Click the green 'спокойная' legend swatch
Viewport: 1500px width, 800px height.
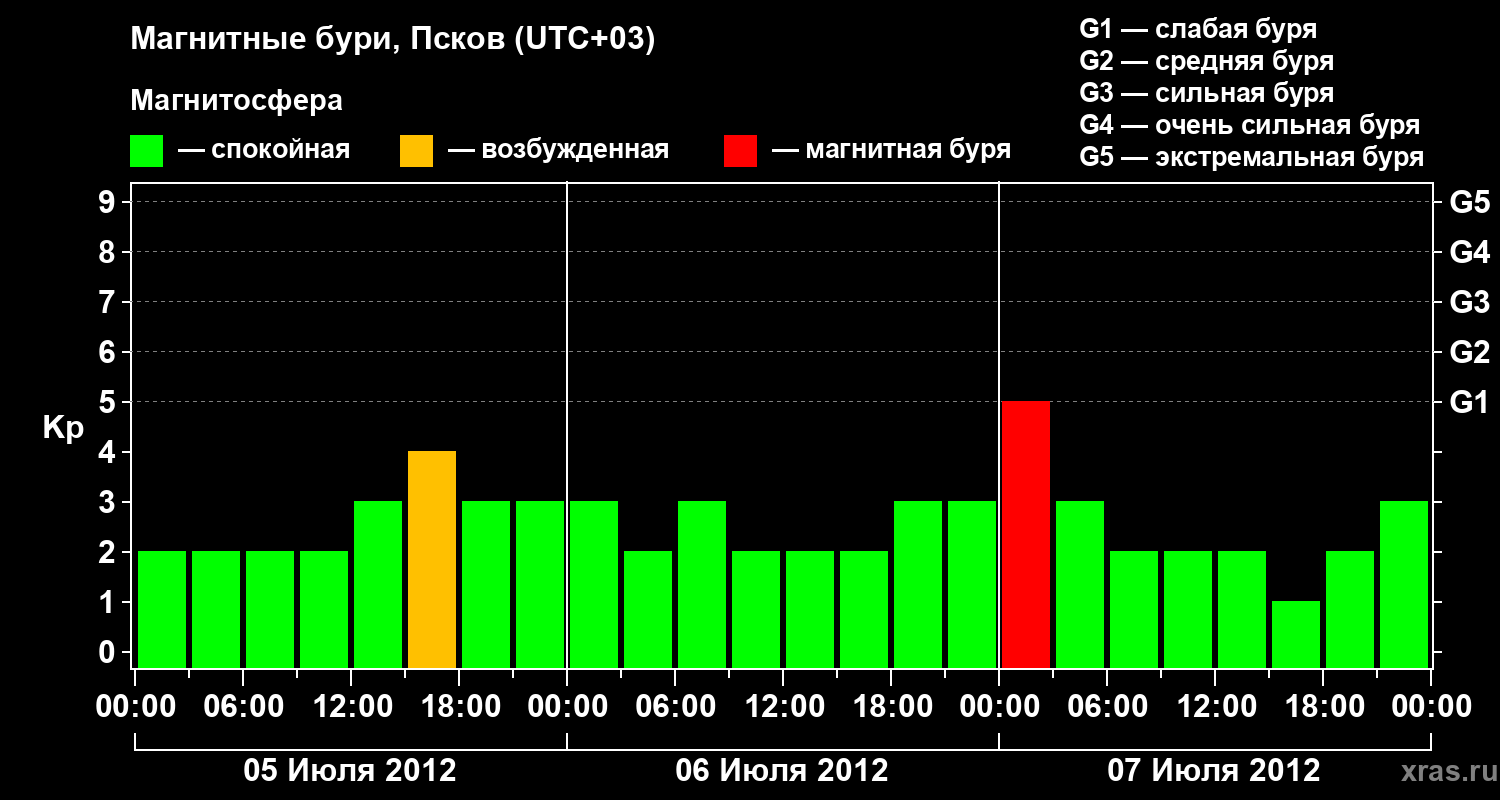[146, 151]
